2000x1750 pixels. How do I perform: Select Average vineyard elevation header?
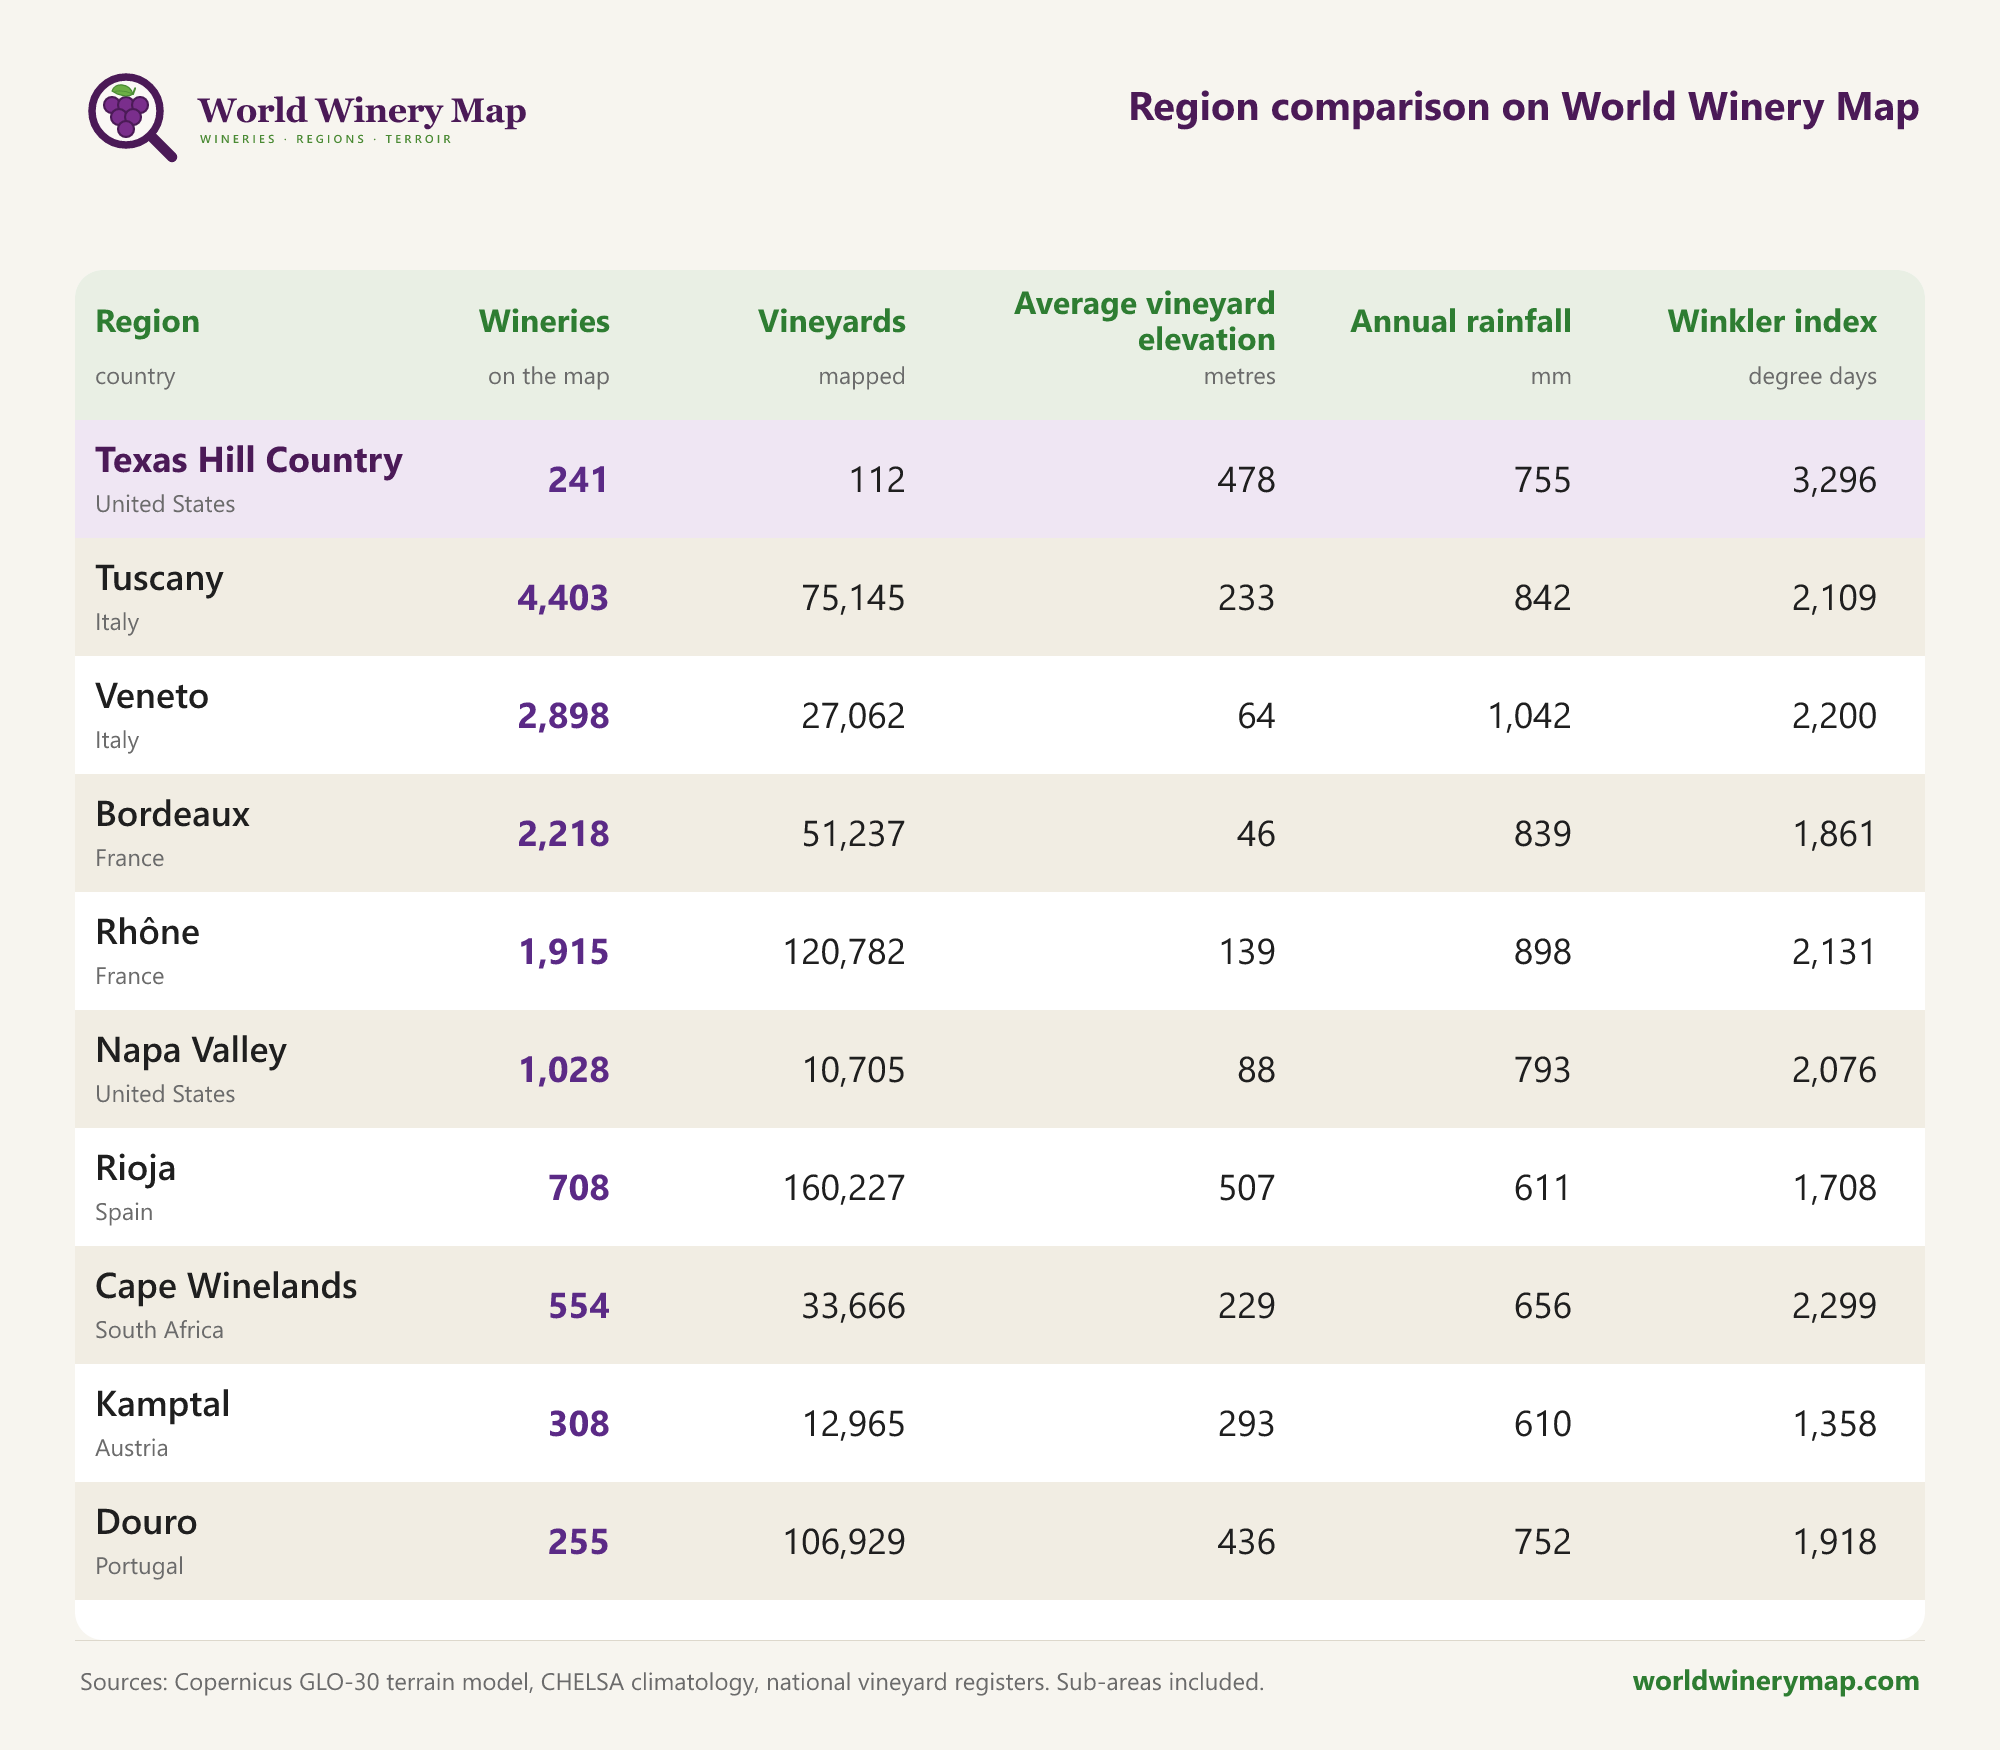[x=1145, y=321]
